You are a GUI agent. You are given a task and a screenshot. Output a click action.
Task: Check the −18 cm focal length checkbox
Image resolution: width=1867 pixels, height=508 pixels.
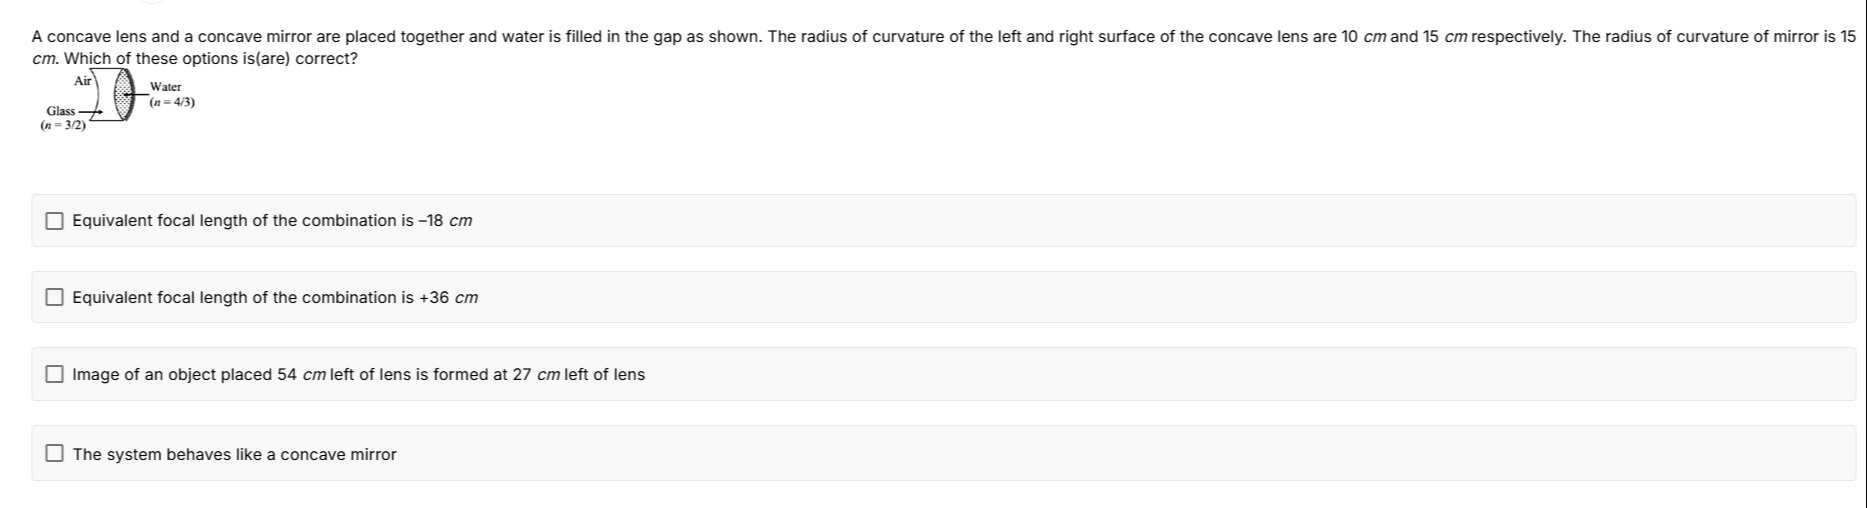(55, 221)
